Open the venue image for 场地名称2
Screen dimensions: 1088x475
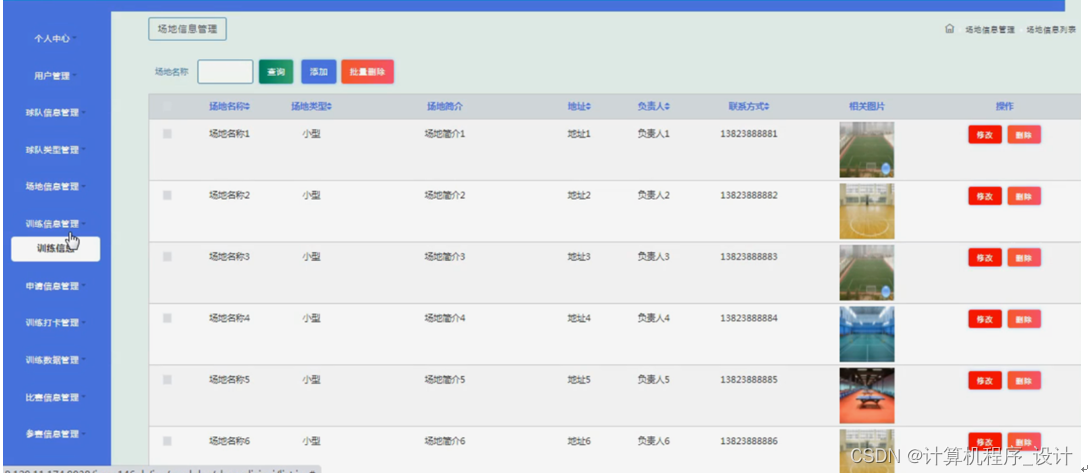[x=867, y=211]
